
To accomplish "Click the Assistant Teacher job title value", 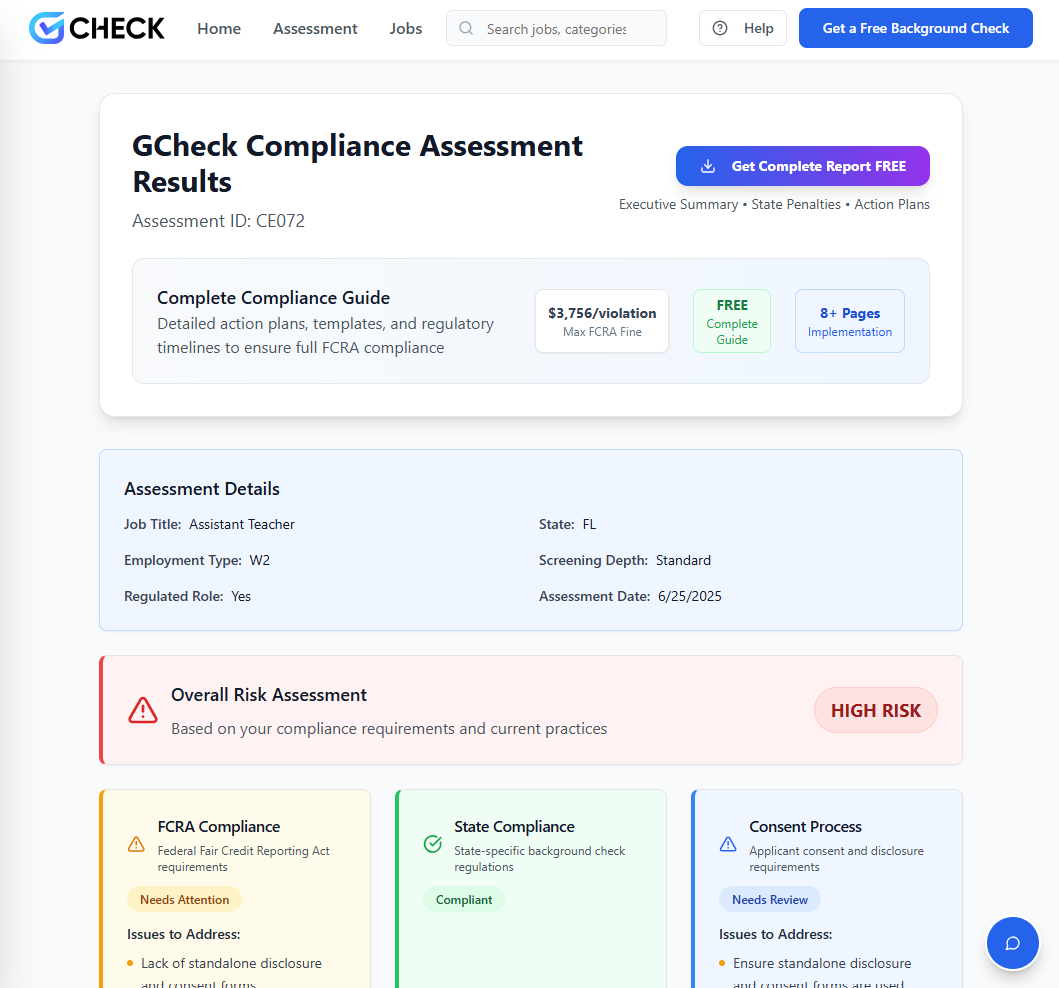I will point(242,524).
